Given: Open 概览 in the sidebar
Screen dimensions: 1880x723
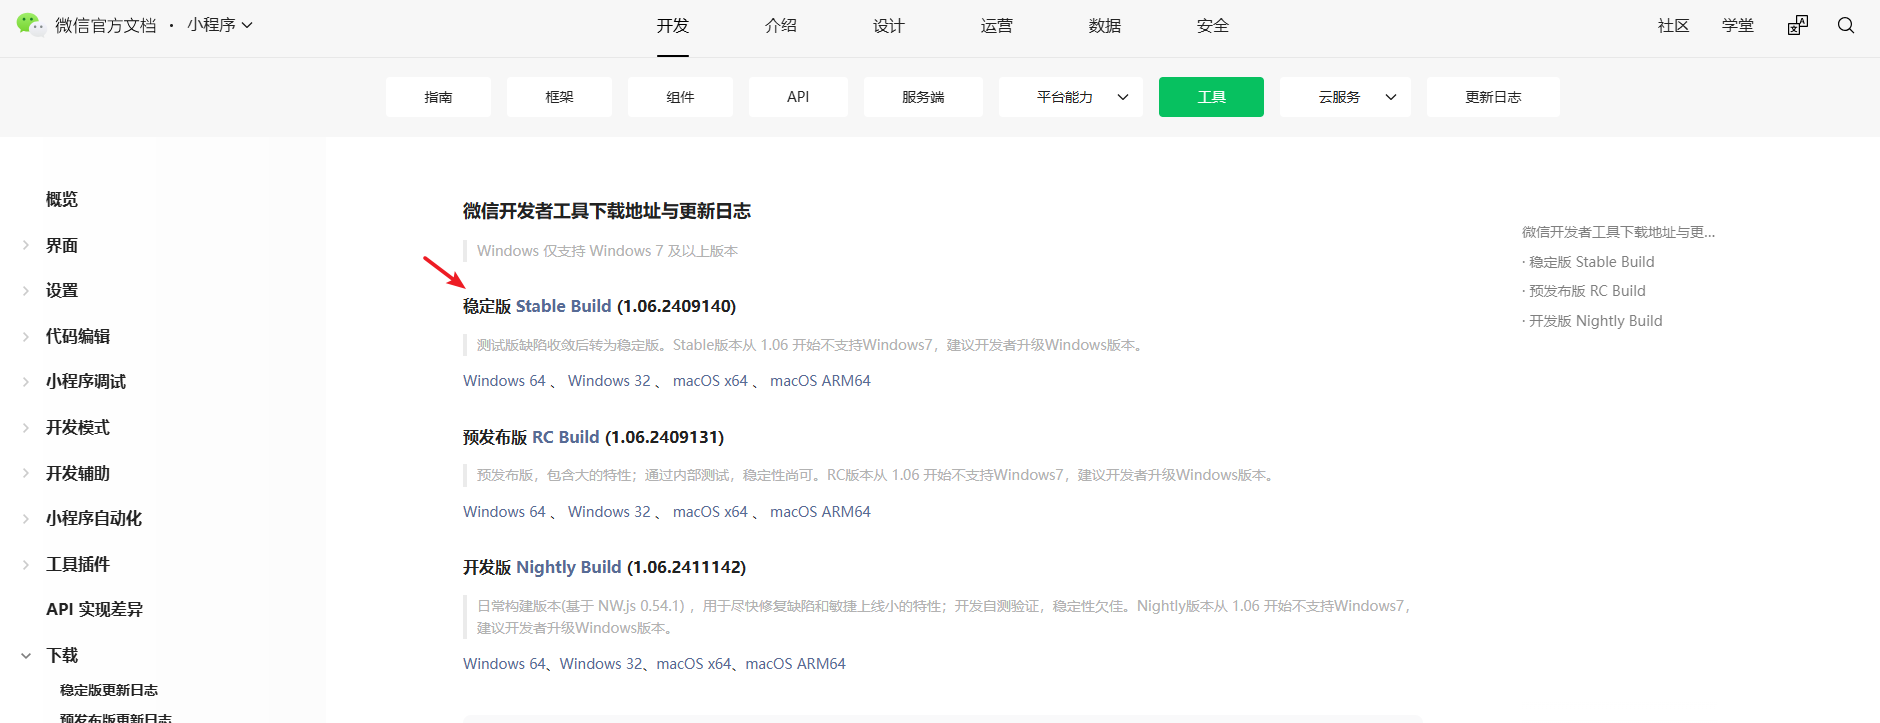Looking at the screenshot, I should tap(62, 199).
